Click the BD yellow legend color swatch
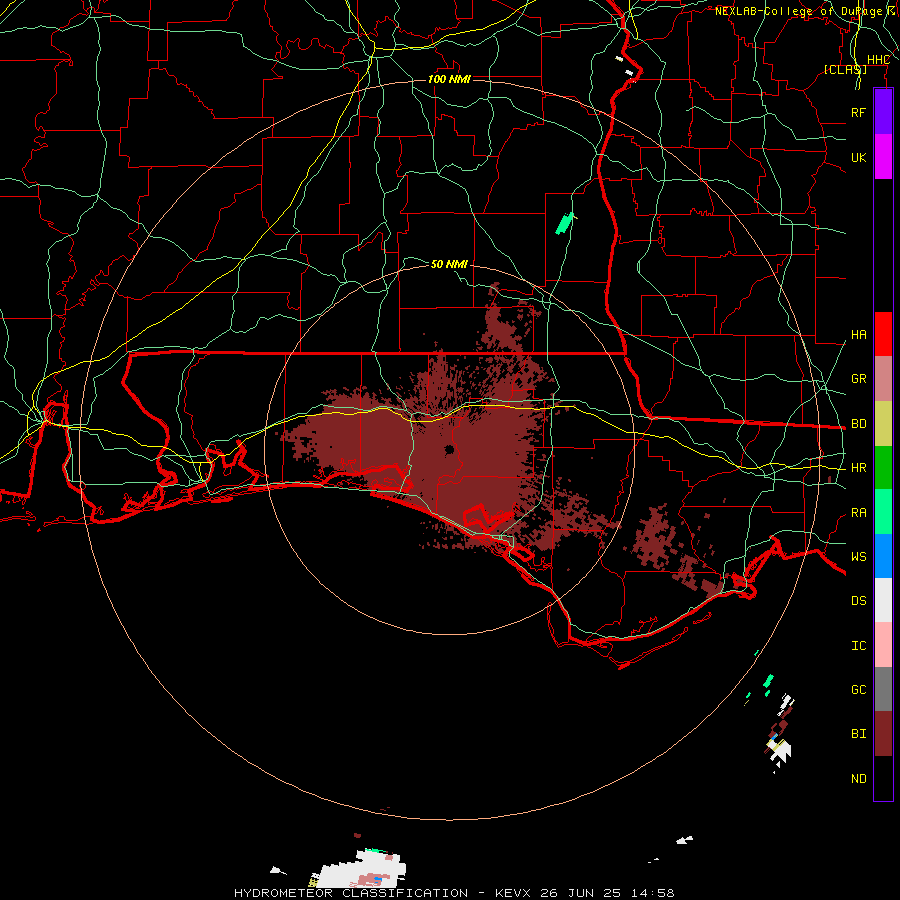This screenshot has width=900, height=900. (x=883, y=424)
